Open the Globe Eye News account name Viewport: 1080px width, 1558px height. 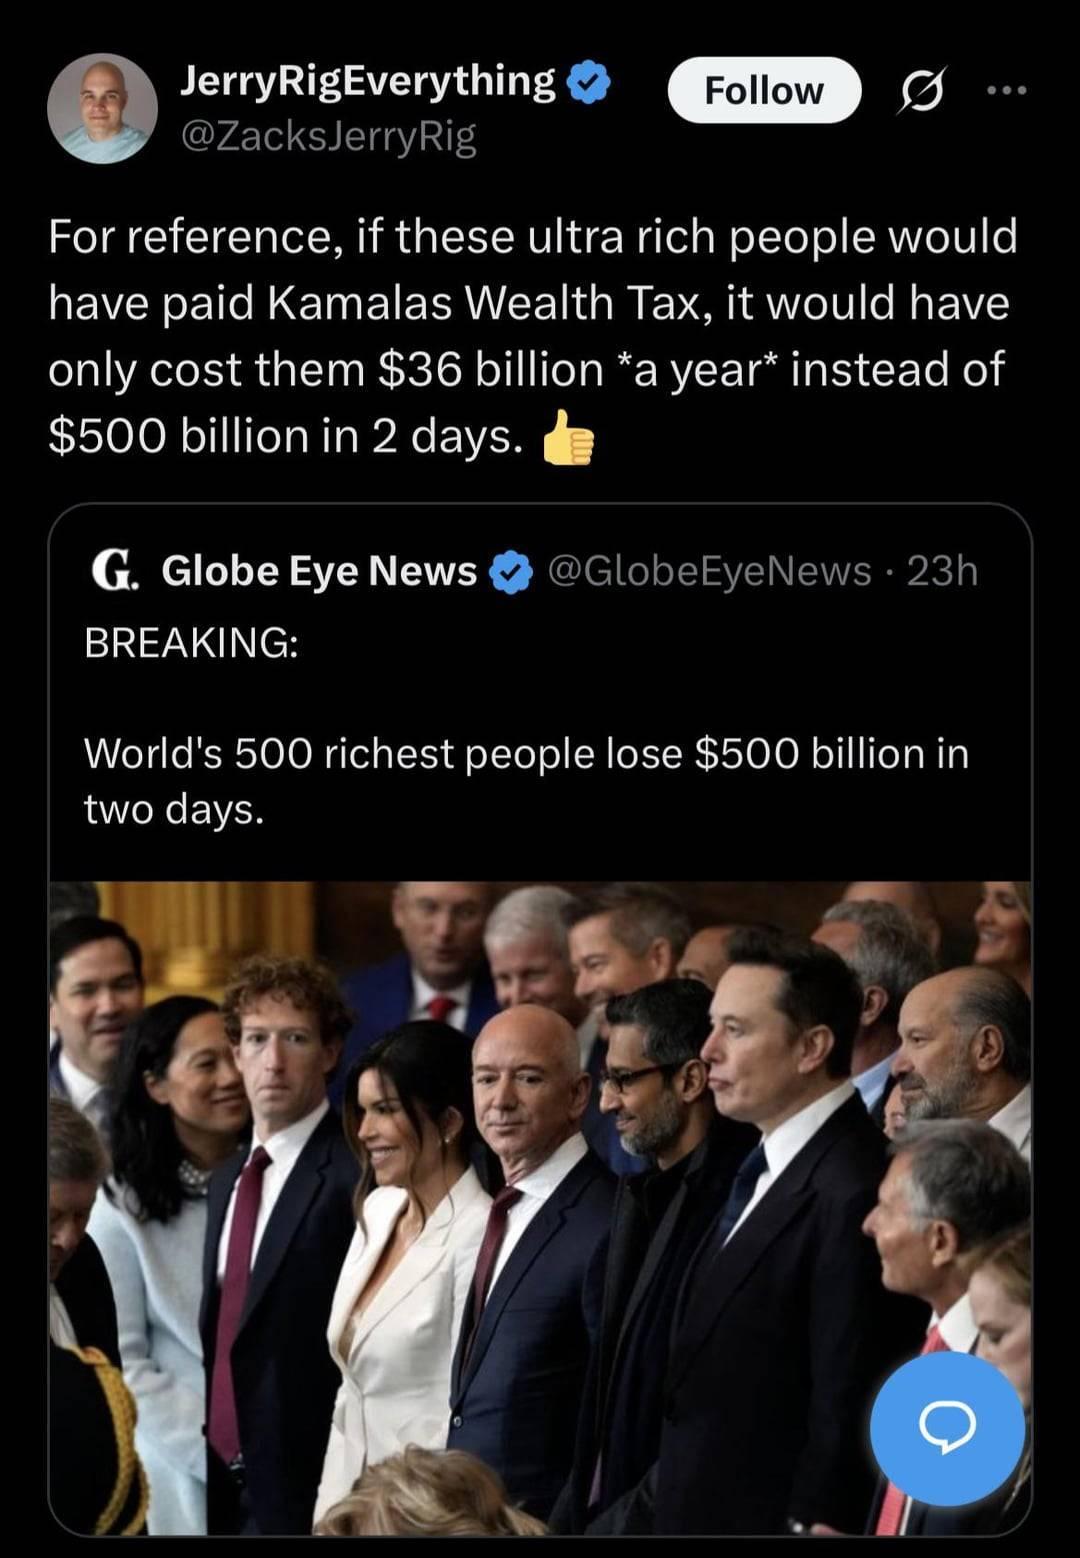tap(319, 571)
